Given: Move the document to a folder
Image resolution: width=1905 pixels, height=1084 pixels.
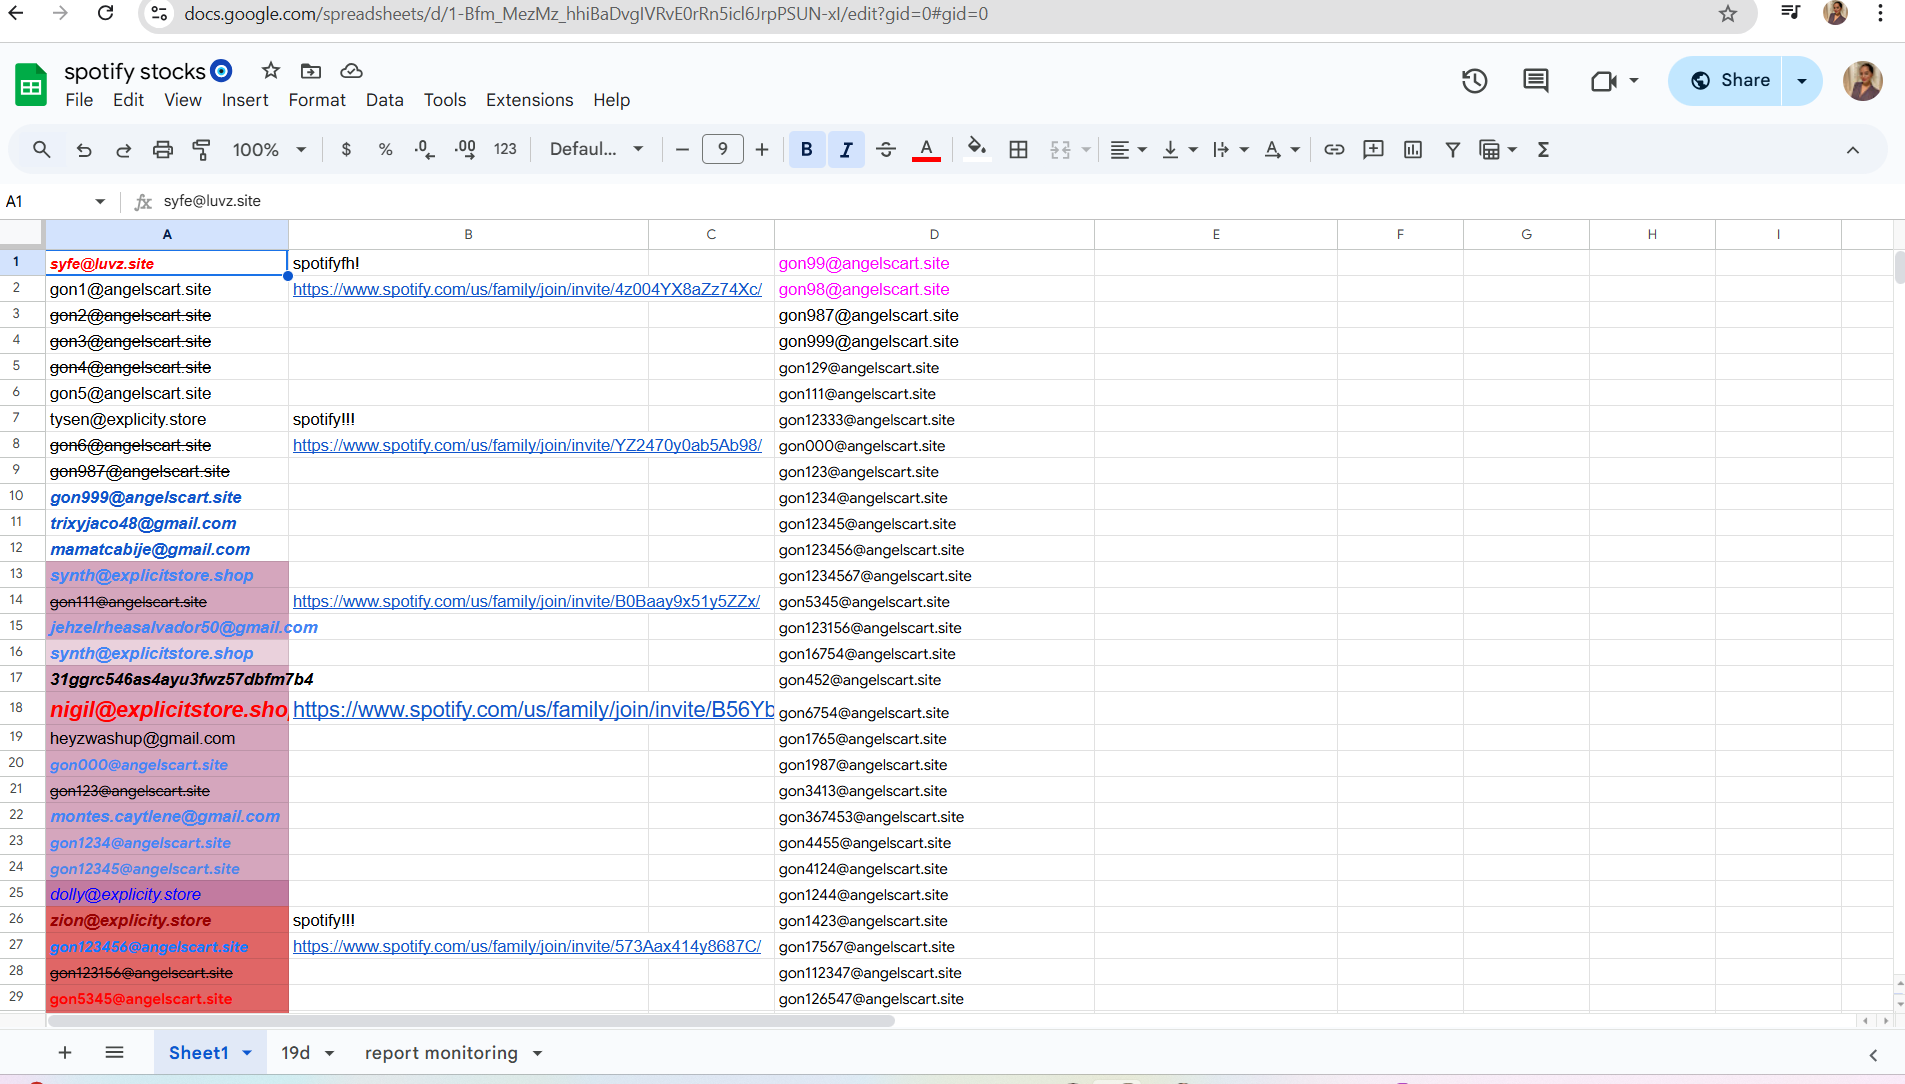Looking at the screenshot, I should click(x=311, y=71).
